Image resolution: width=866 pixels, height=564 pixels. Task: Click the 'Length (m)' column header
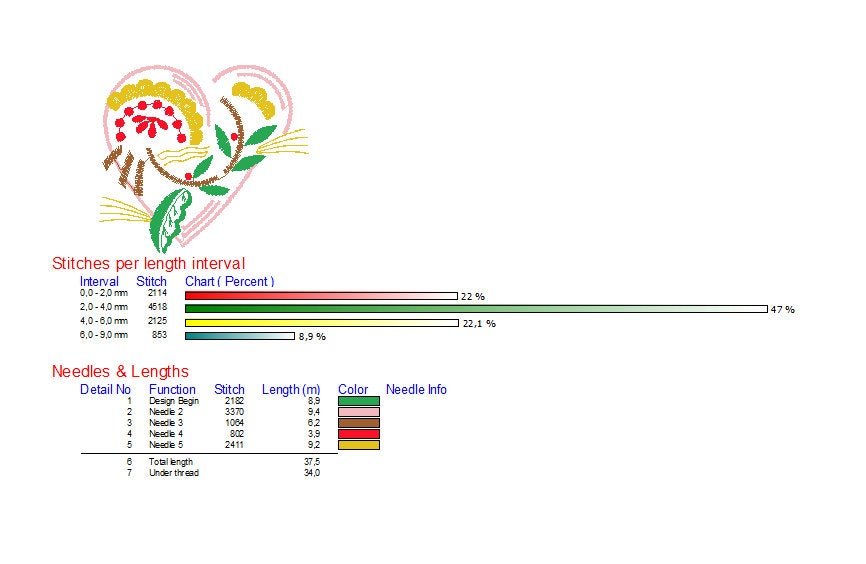(291, 389)
